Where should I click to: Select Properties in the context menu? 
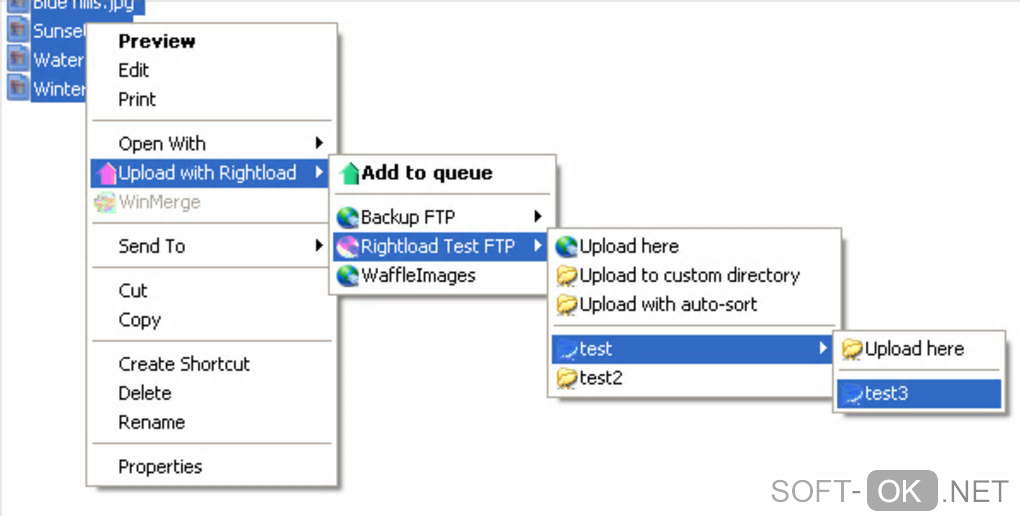point(160,467)
